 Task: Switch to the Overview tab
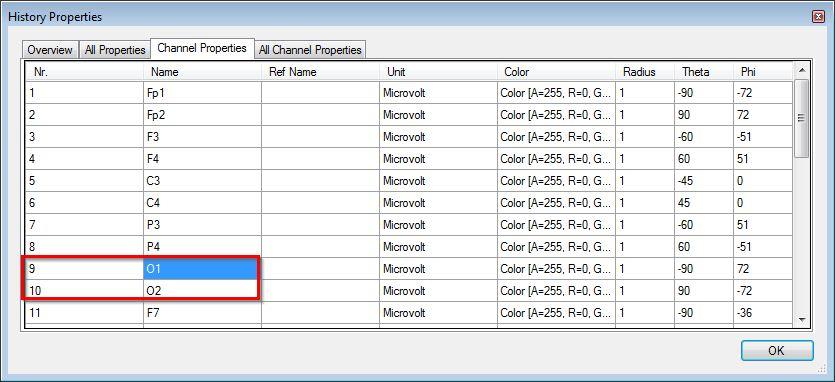click(50, 50)
